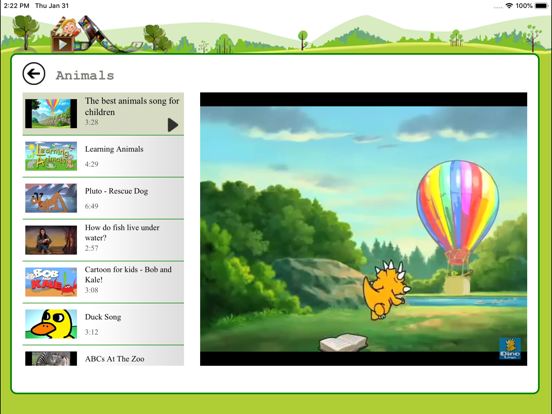Open thumbnail of The best animals song for children
The height and width of the screenshot is (414, 552).
coord(51,113)
